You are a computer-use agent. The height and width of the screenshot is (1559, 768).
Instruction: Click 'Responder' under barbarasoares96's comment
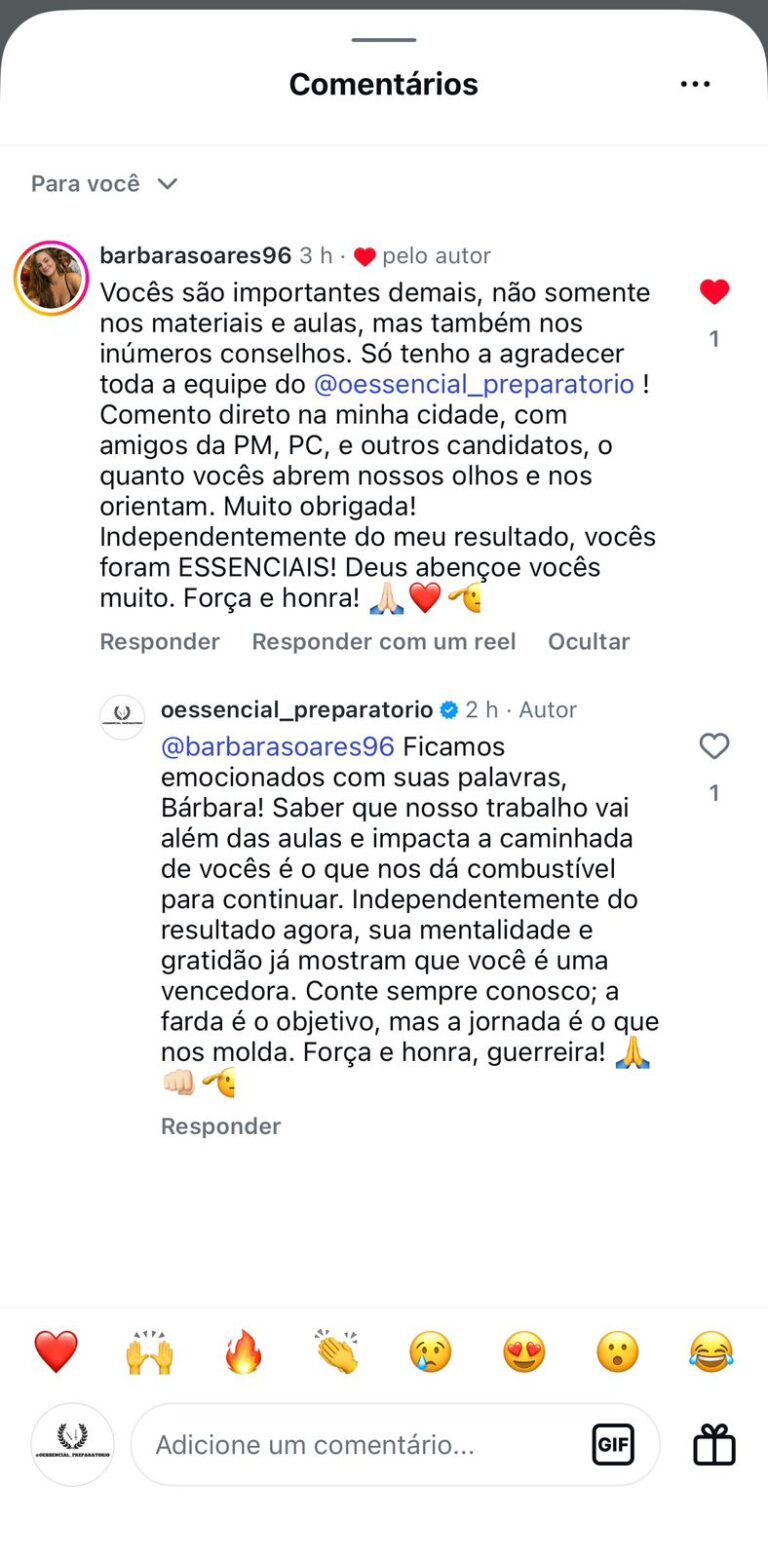160,641
